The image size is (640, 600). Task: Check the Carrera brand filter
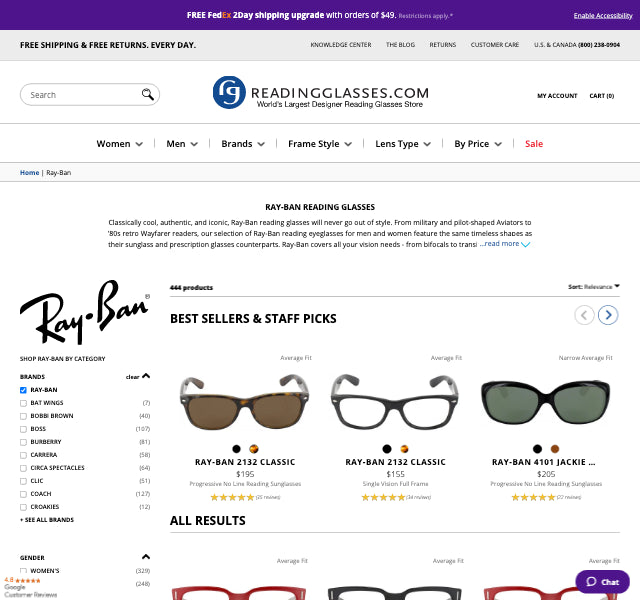(x=23, y=455)
